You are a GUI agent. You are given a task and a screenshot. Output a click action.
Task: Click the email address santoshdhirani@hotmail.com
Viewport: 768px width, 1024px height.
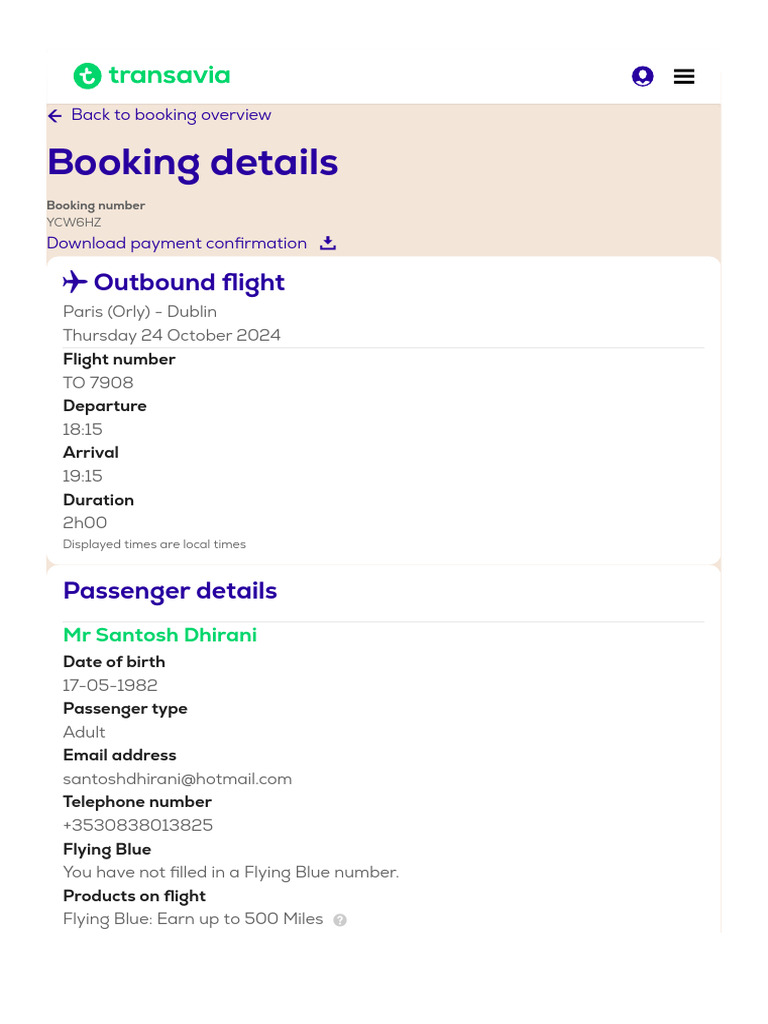(x=177, y=779)
